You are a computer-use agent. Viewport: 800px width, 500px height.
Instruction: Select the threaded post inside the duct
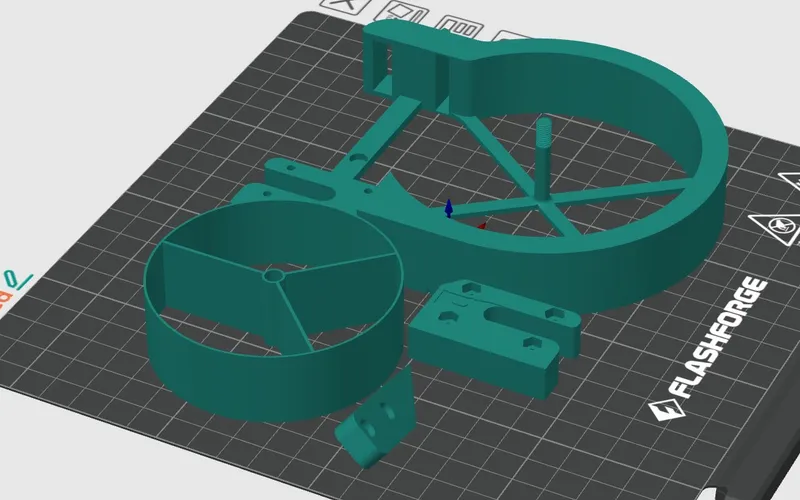tap(544, 158)
